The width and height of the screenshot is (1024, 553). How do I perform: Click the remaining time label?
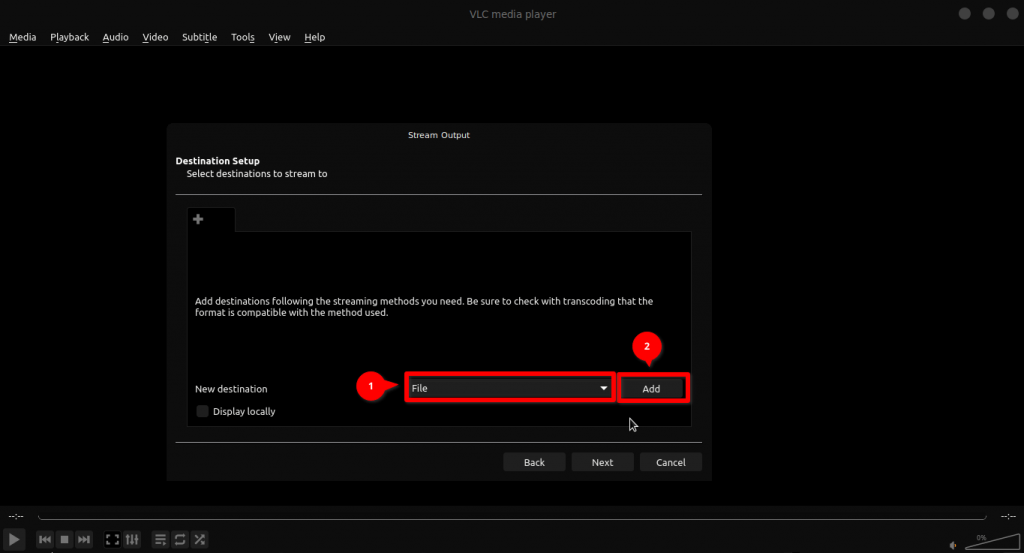click(1008, 516)
